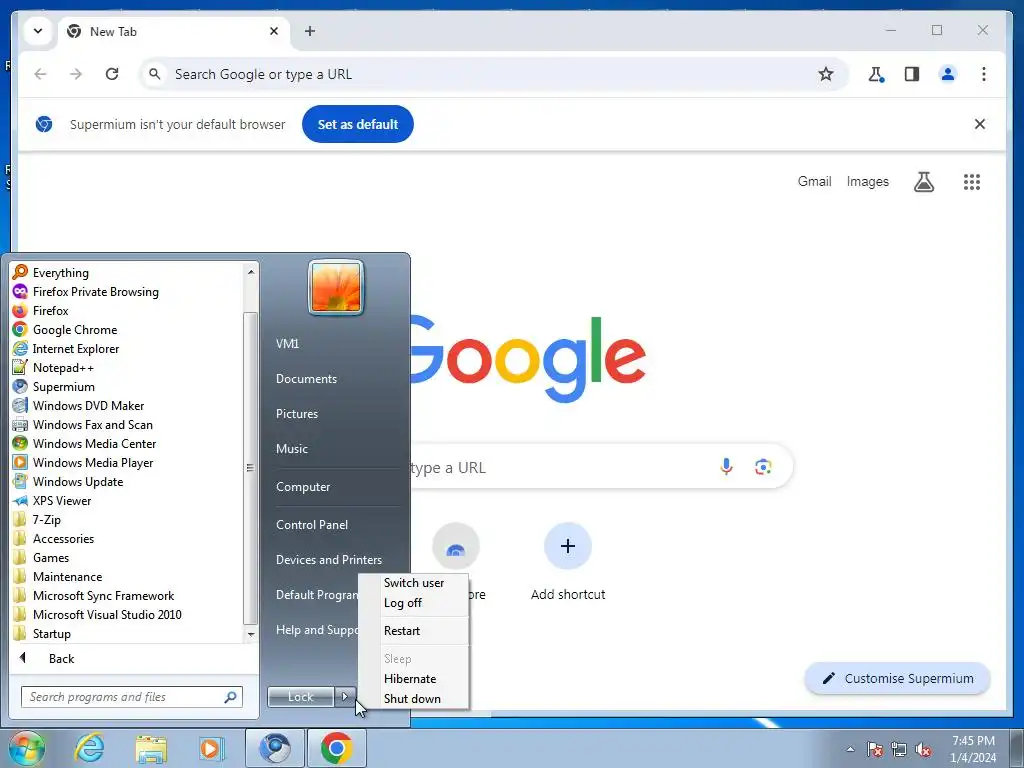Open Search Labs flask on the page
The image size is (1024, 768).
coord(923,182)
